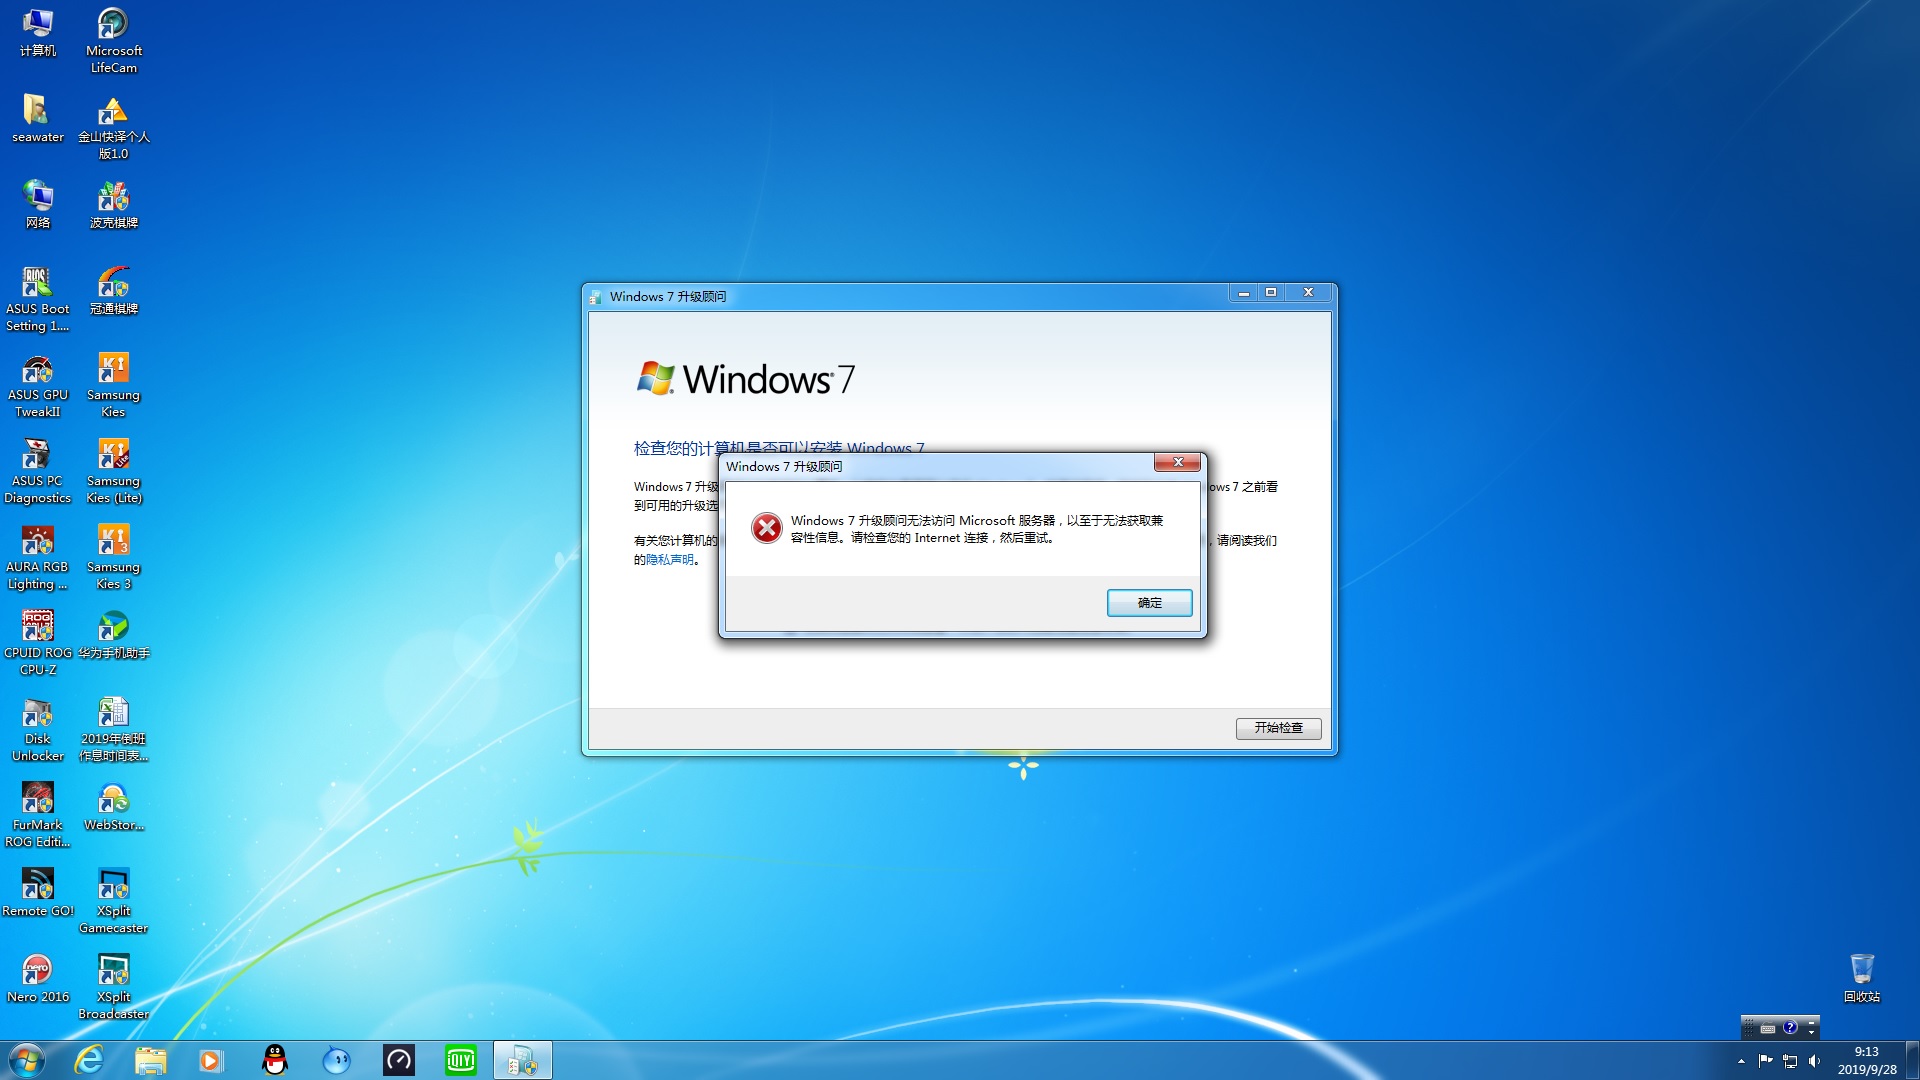1920x1080 pixels.
Task: Select the WebStorage desktop shortcut
Action: click(x=113, y=806)
